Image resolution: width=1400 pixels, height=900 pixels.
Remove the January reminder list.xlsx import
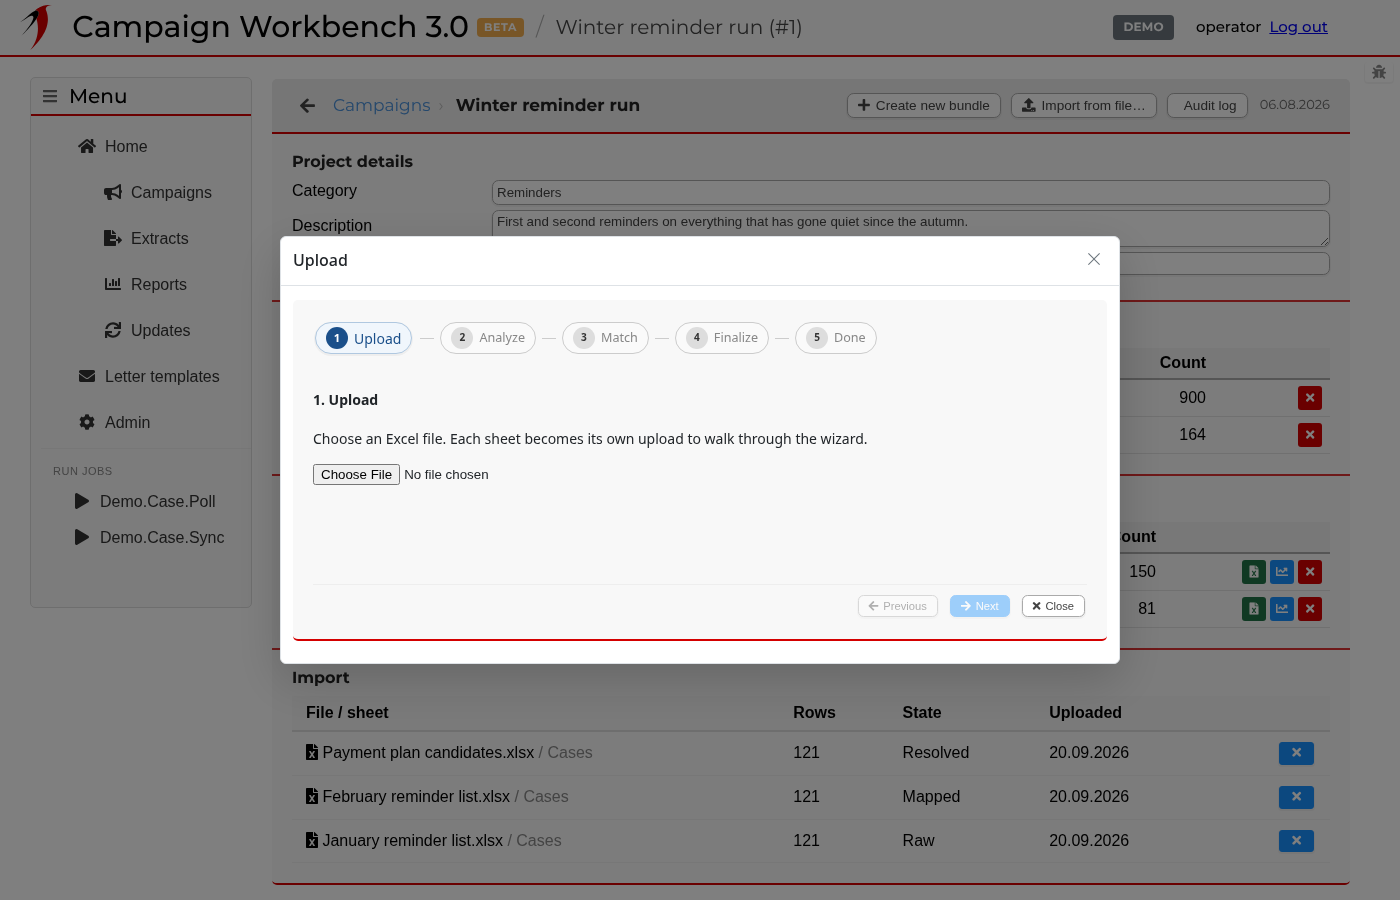pos(1296,841)
